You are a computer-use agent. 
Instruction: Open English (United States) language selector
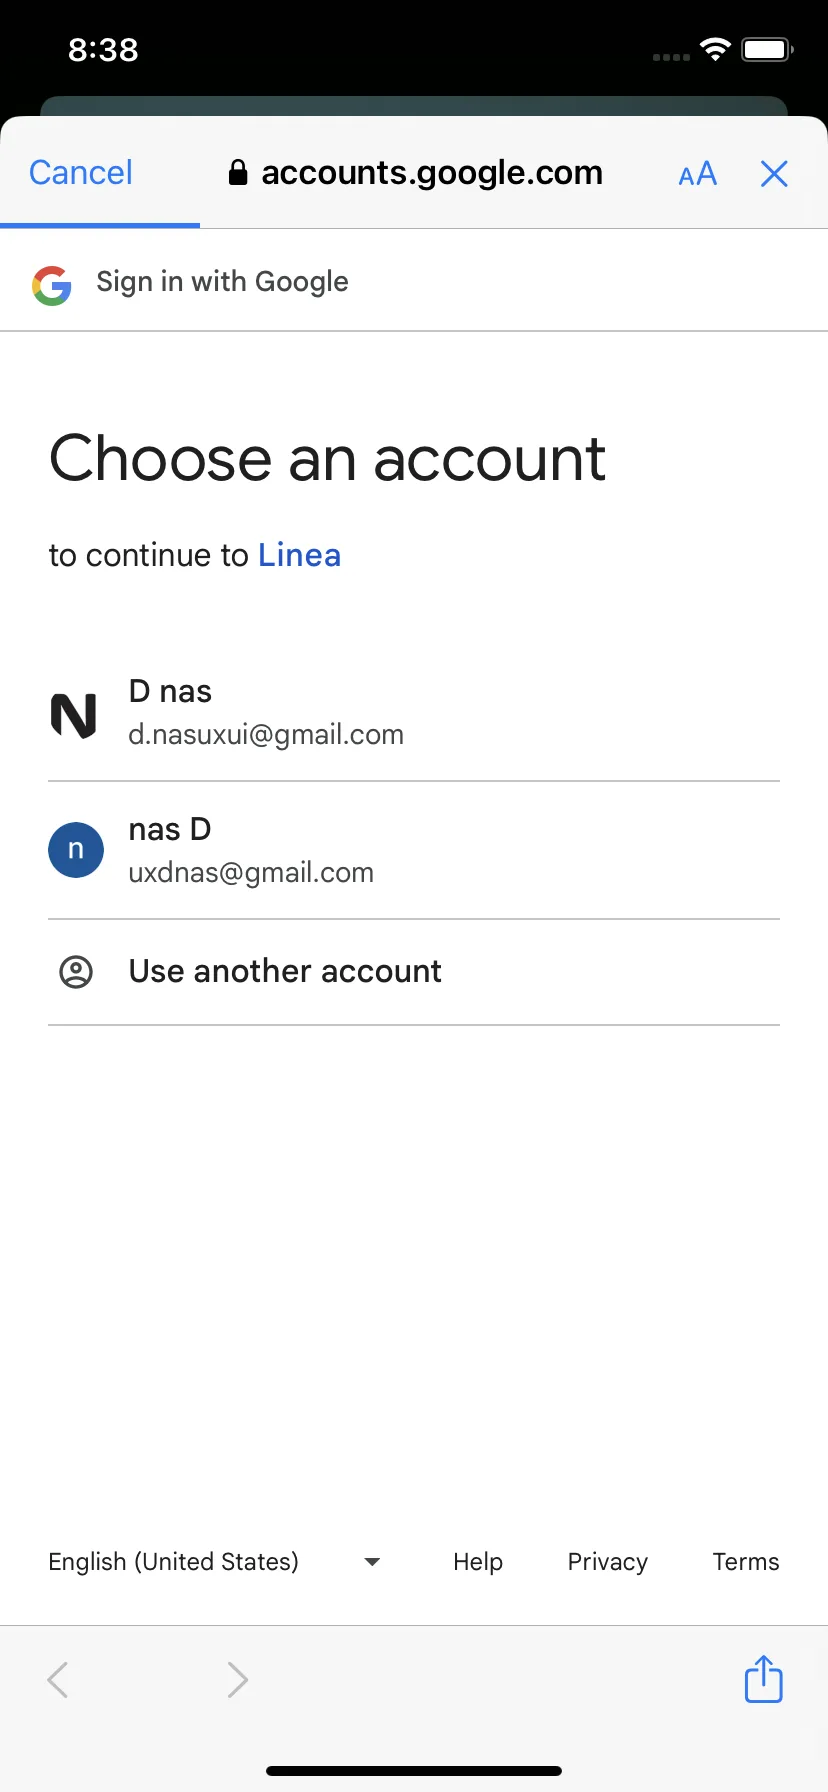(x=214, y=1562)
